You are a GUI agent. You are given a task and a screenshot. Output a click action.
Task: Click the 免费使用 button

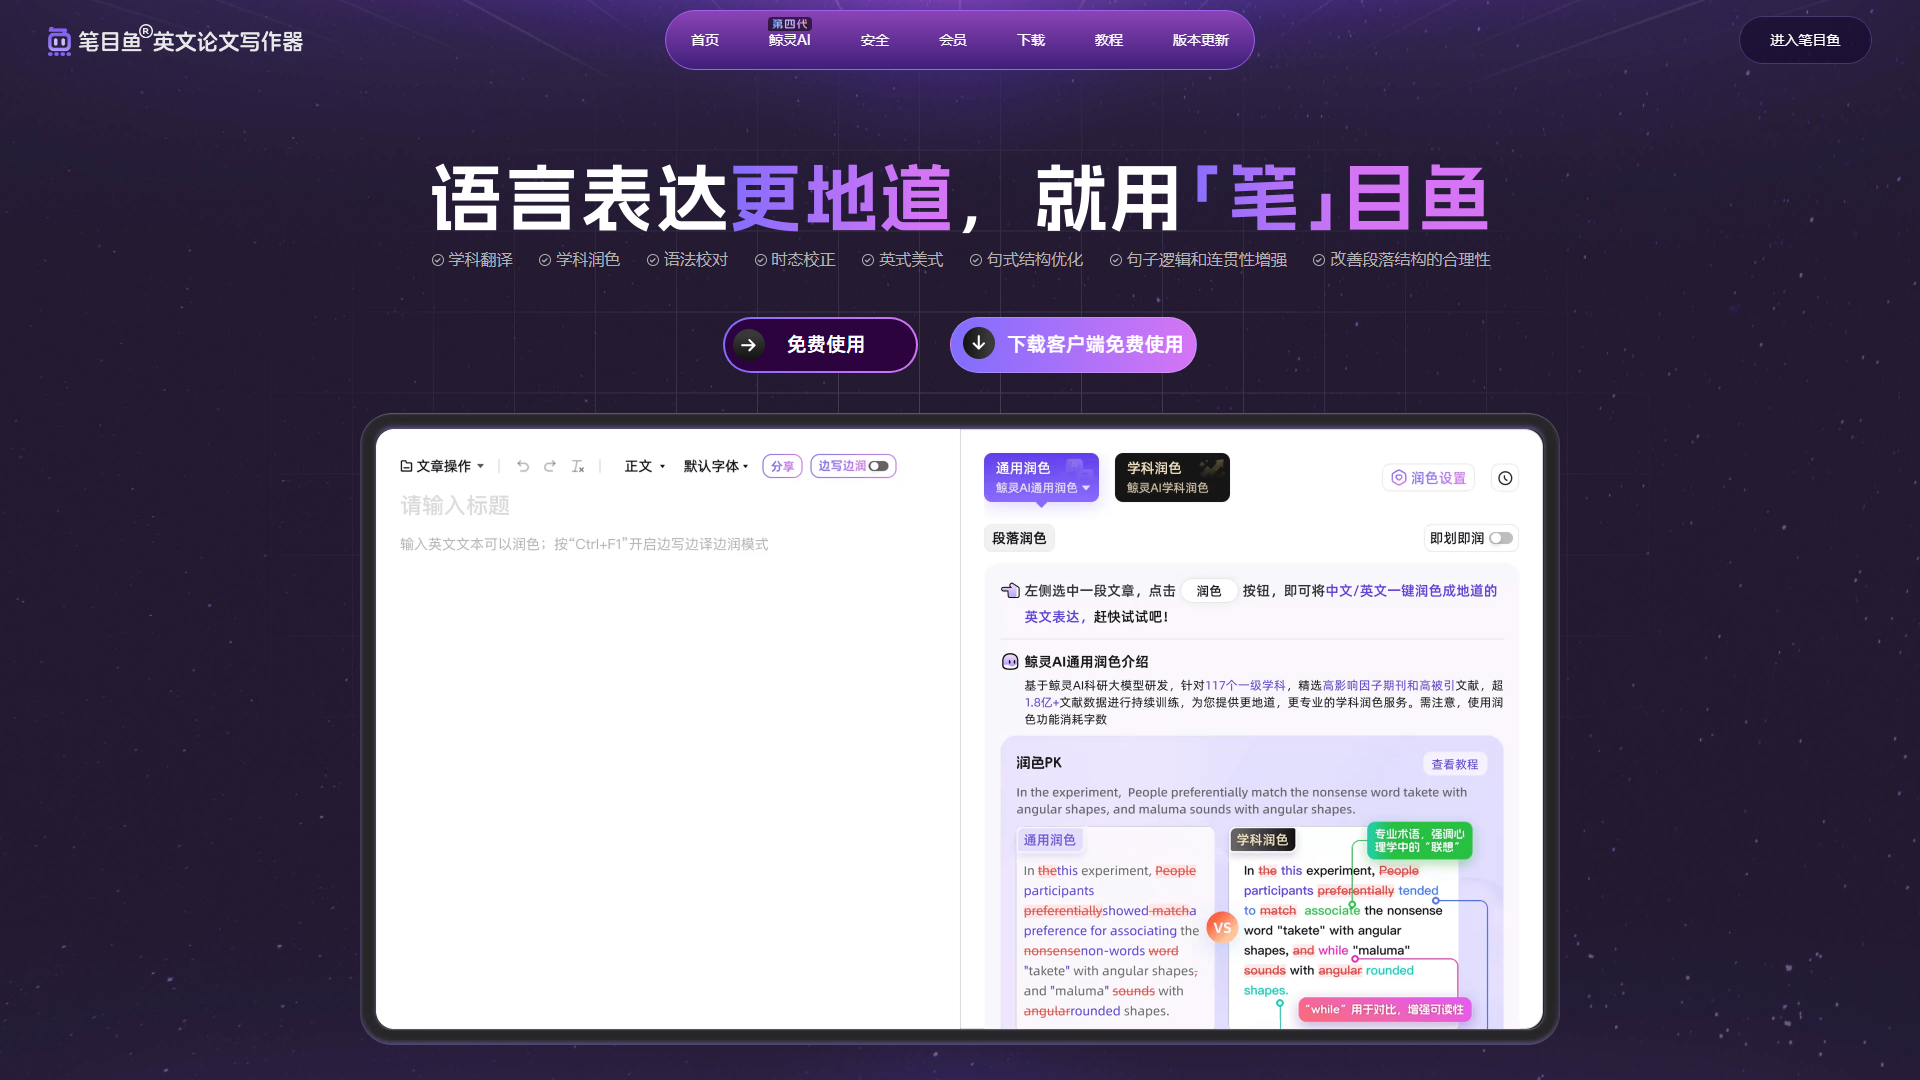(820, 344)
